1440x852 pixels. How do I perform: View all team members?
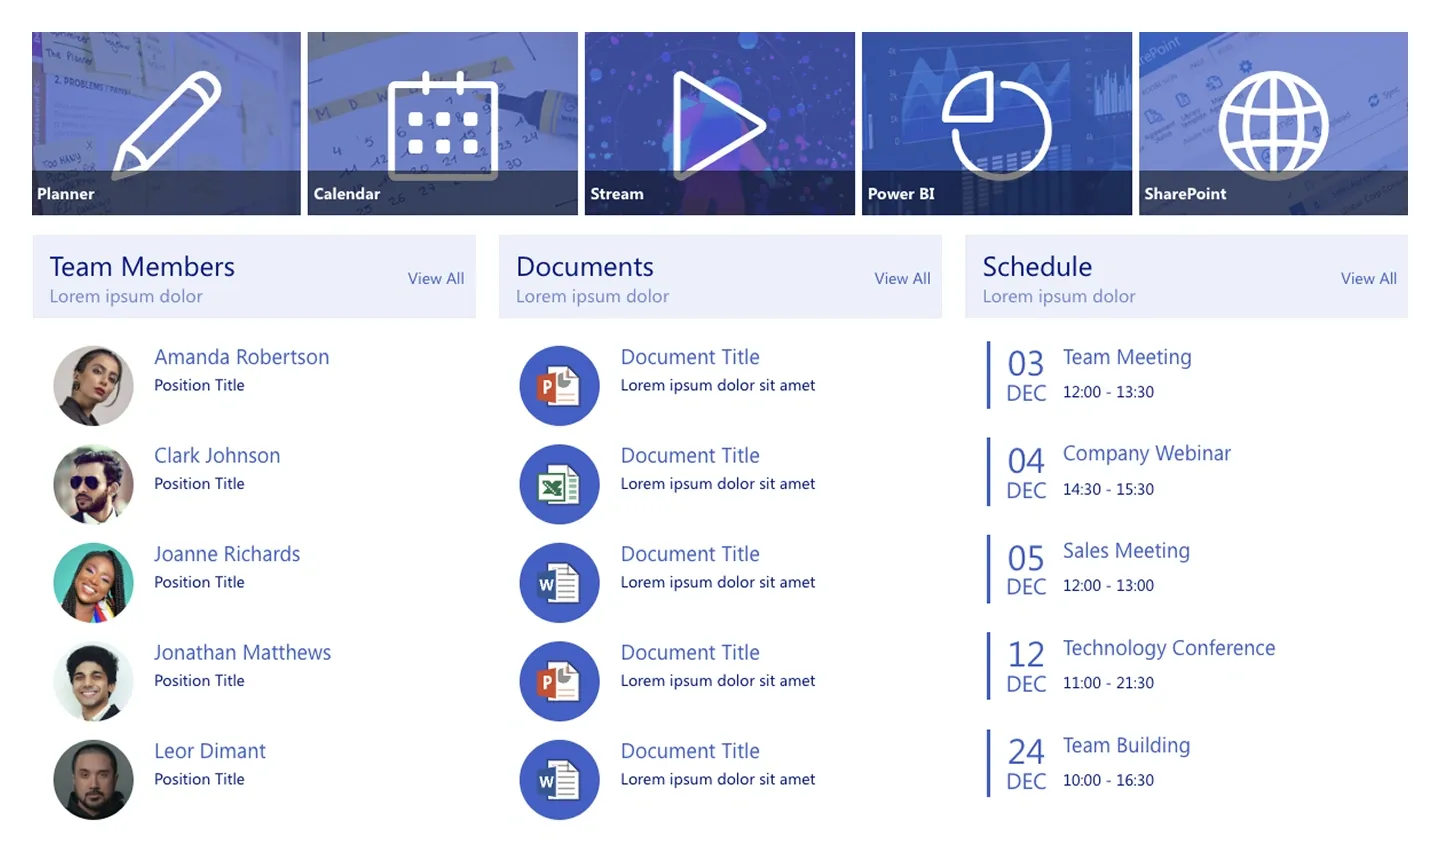[436, 279]
